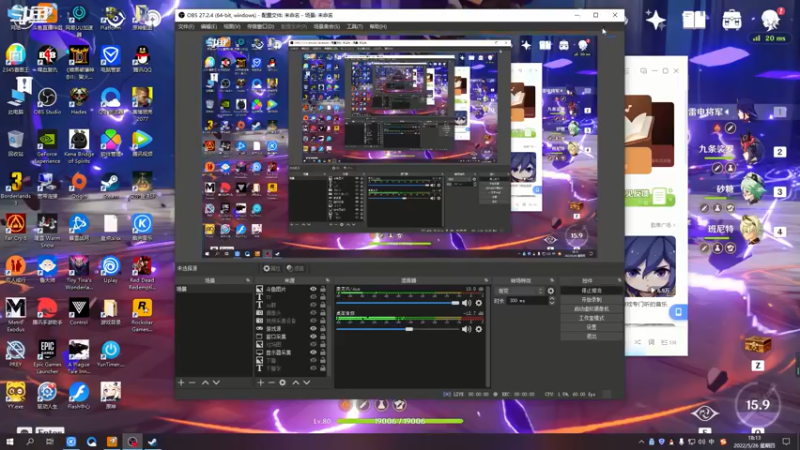The height and width of the screenshot is (450, 800).
Task: Toggle visibility of 显示器采集 source
Action: [x=313, y=353]
